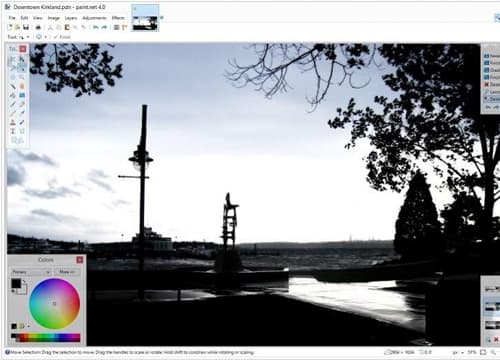The width and height of the screenshot is (500, 360).
Task: Select the Magic Wand tool
Action: [13, 86]
